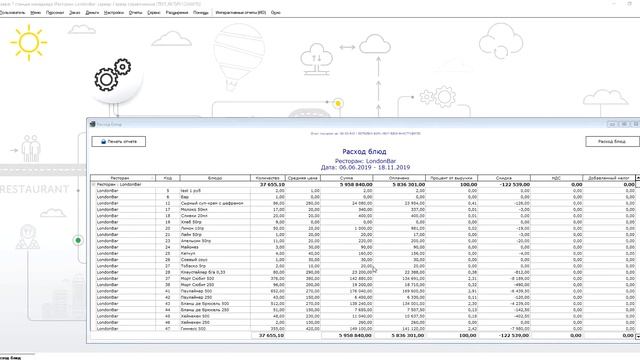Click the Средняя цена column header
Viewport: 640px width, 360px height.
[x=303, y=178]
